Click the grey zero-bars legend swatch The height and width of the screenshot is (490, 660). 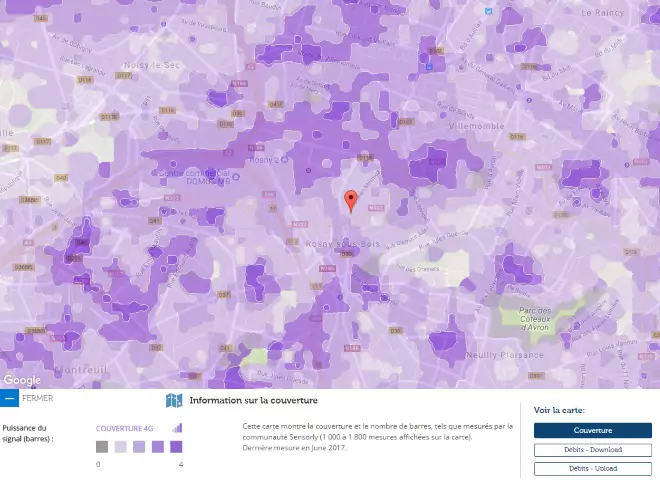point(102,447)
